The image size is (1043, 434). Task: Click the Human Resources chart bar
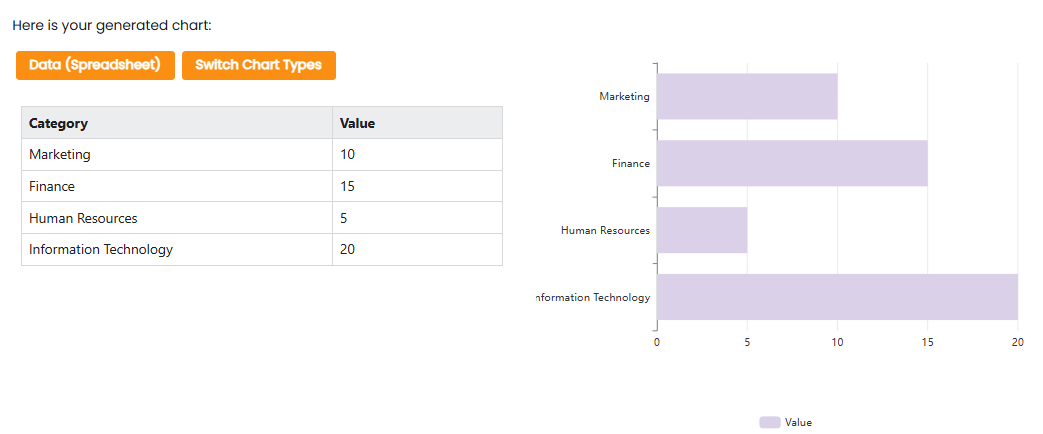tap(701, 230)
